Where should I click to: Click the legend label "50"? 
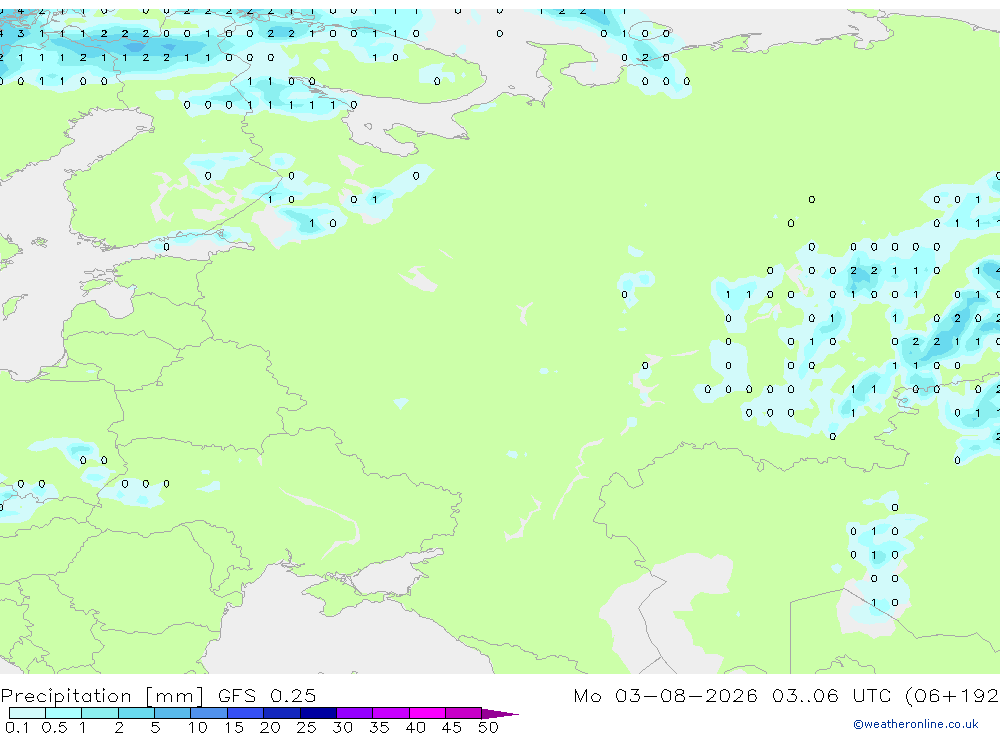click(488, 727)
